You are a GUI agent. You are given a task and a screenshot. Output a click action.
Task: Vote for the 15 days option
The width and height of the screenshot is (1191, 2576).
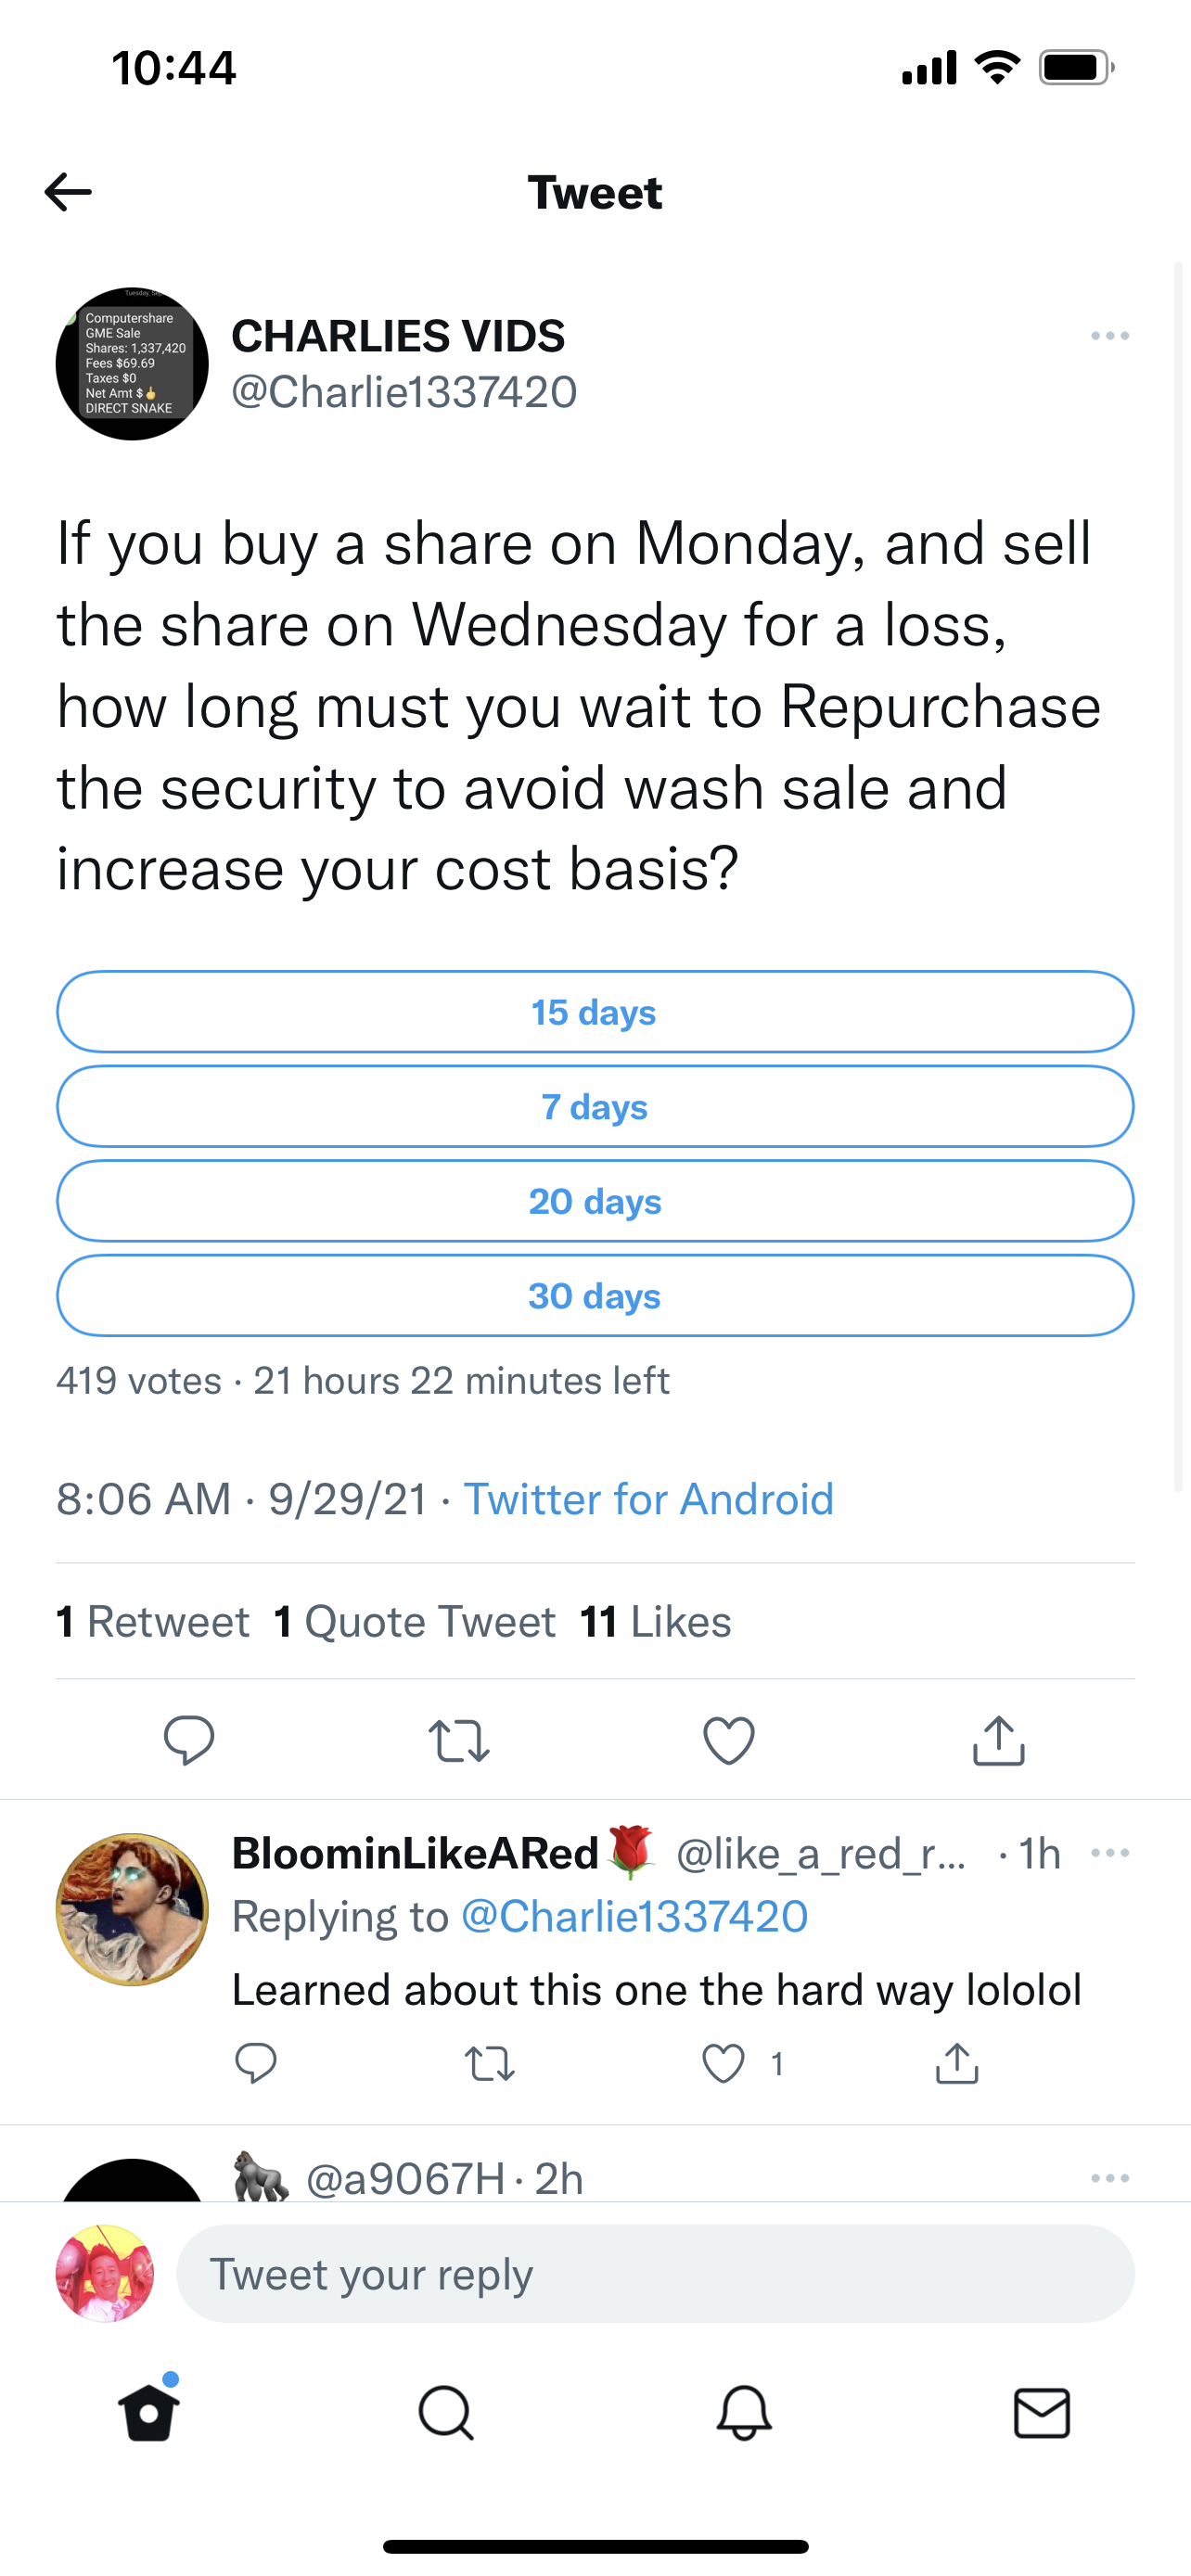click(595, 1012)
